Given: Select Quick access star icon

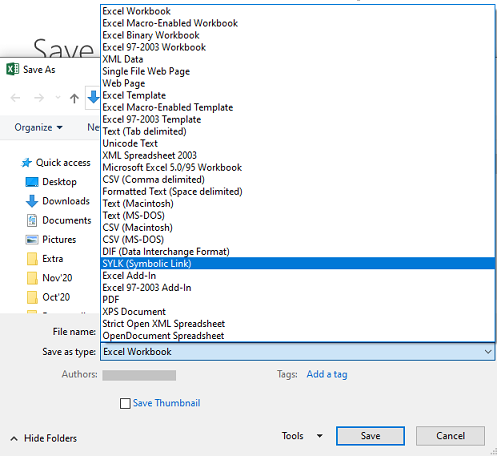Looking at the screenshot, I should coord(27,163).
